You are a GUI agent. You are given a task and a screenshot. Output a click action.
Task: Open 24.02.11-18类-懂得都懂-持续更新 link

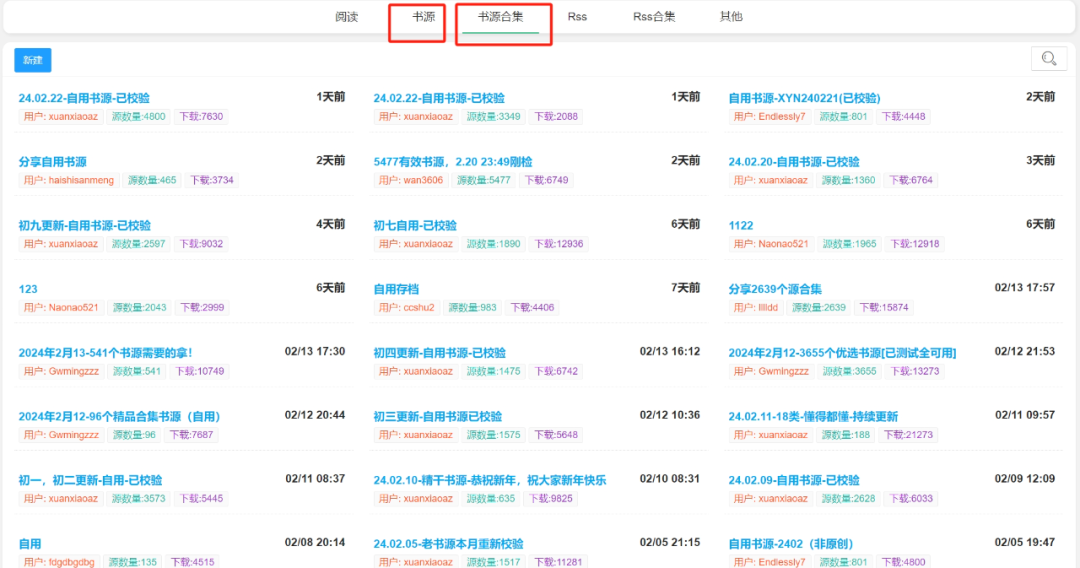click(x=813, y=416)
